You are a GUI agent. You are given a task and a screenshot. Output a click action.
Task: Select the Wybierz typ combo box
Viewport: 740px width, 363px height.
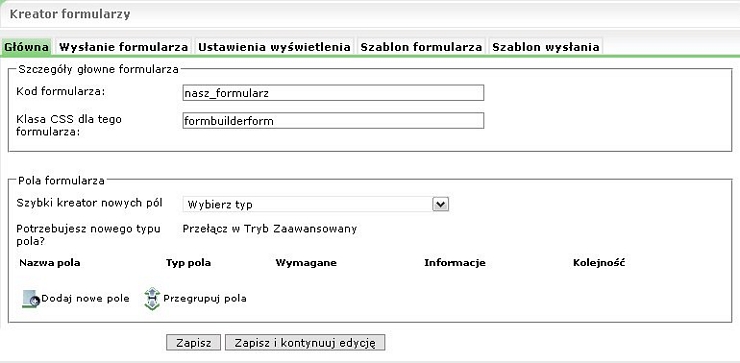[315, 204]
